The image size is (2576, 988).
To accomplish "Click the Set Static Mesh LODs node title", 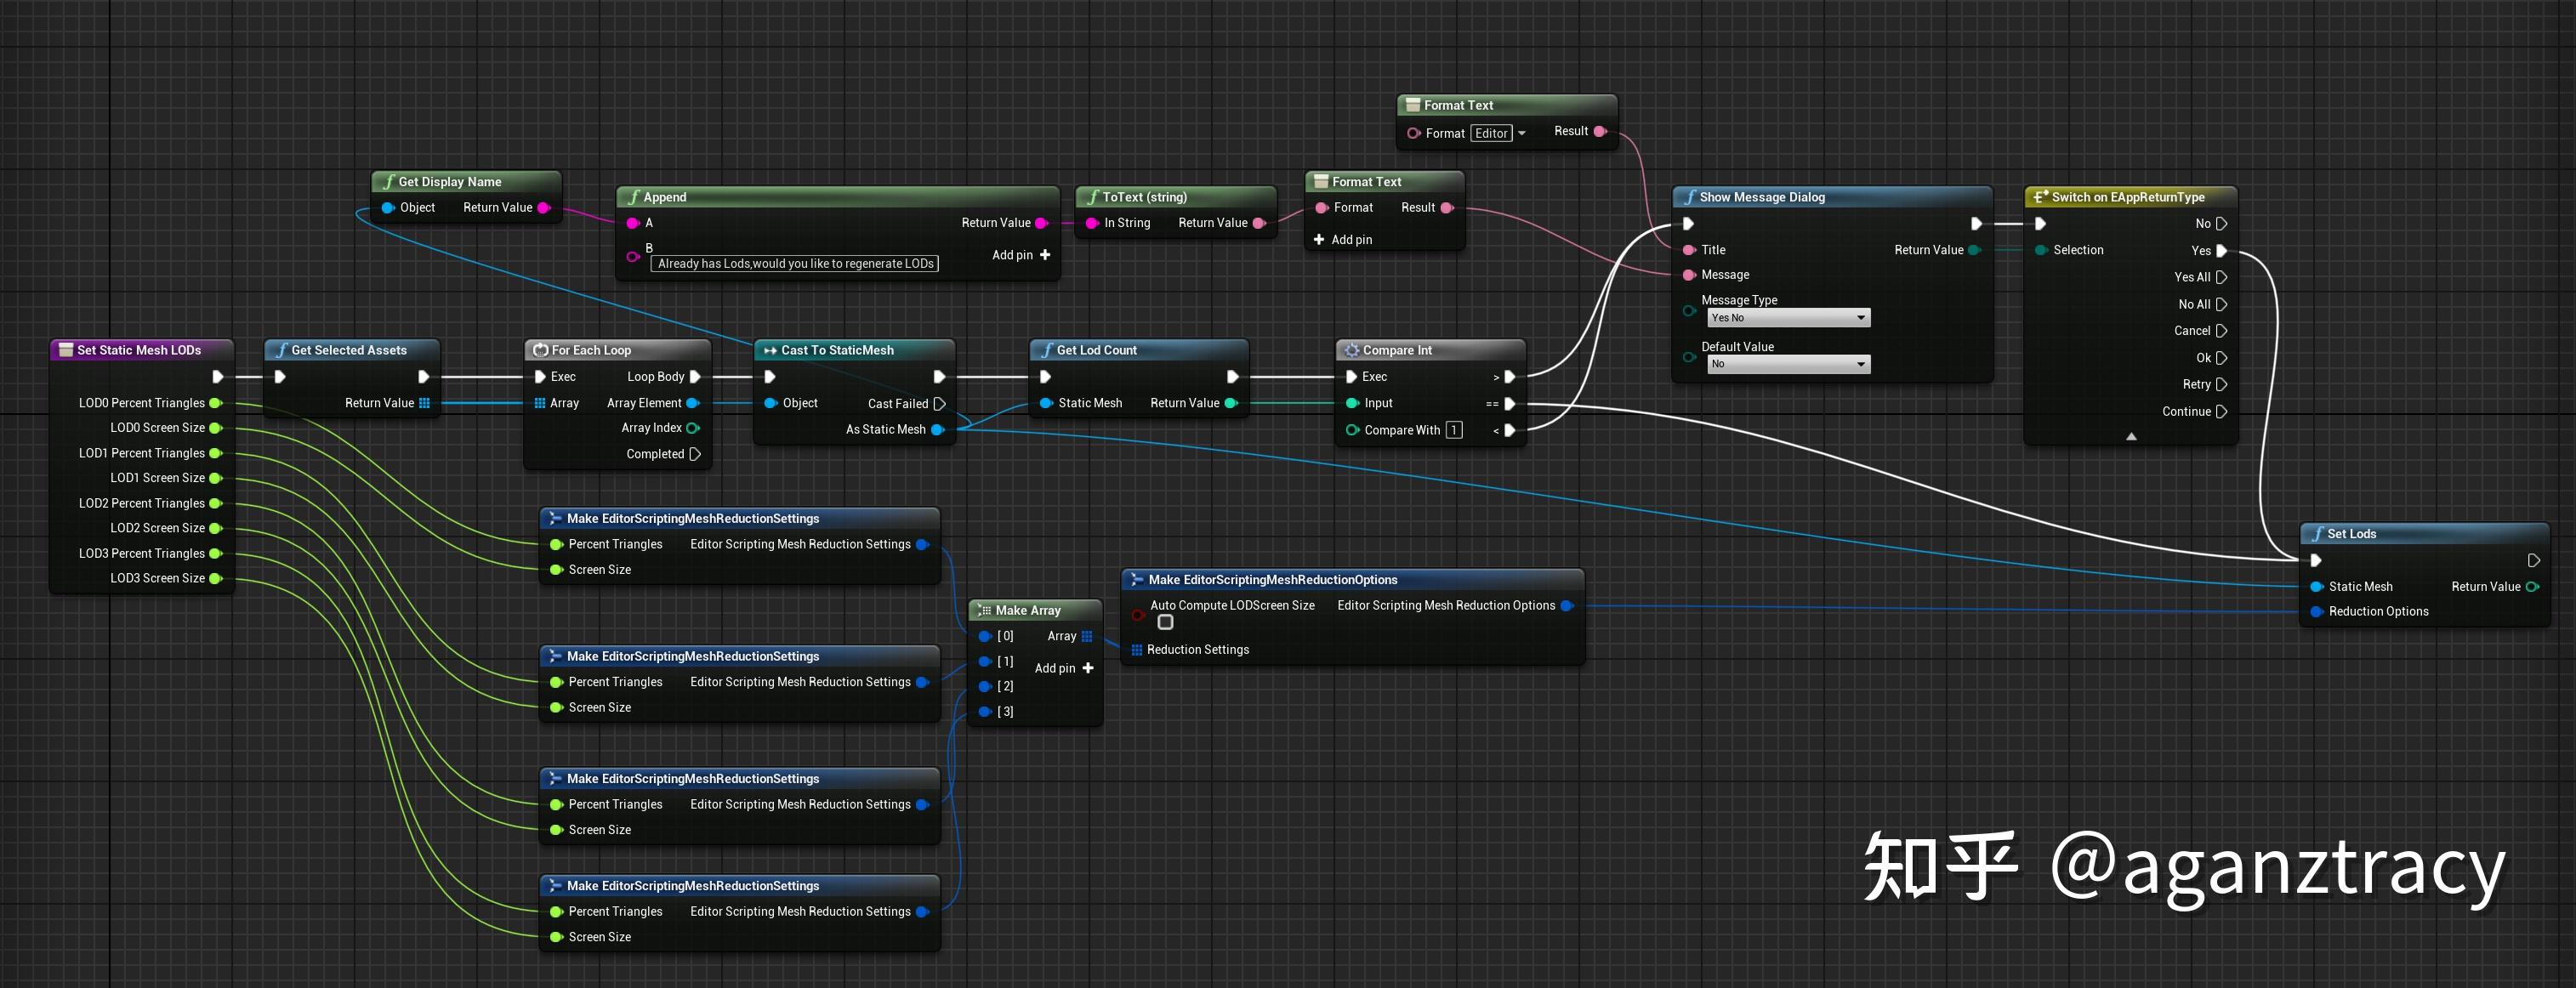I will [x=139, y=350].
